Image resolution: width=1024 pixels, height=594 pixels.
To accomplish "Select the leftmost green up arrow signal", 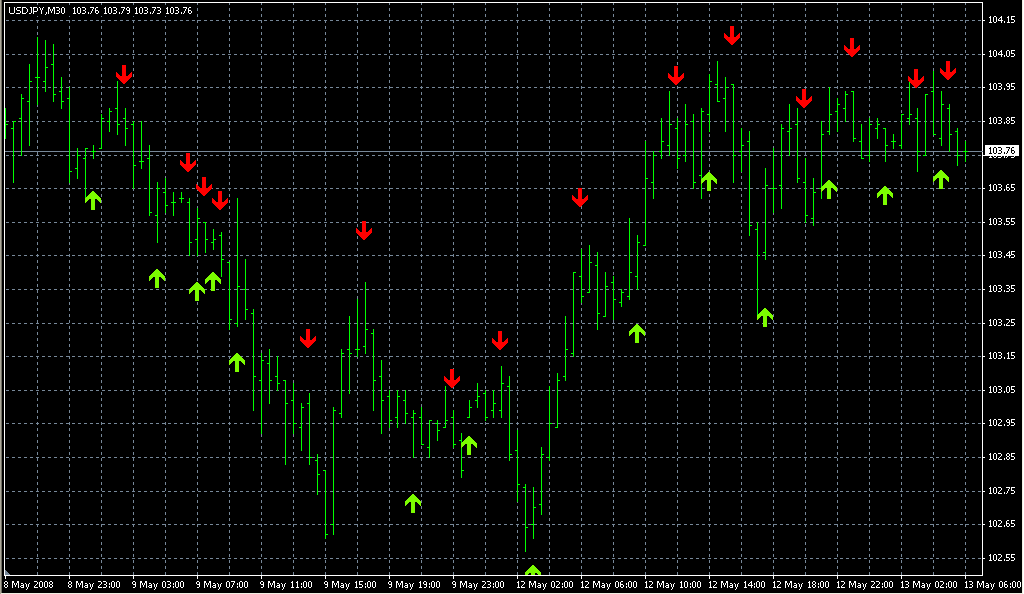I will click(x=93, y=200).
